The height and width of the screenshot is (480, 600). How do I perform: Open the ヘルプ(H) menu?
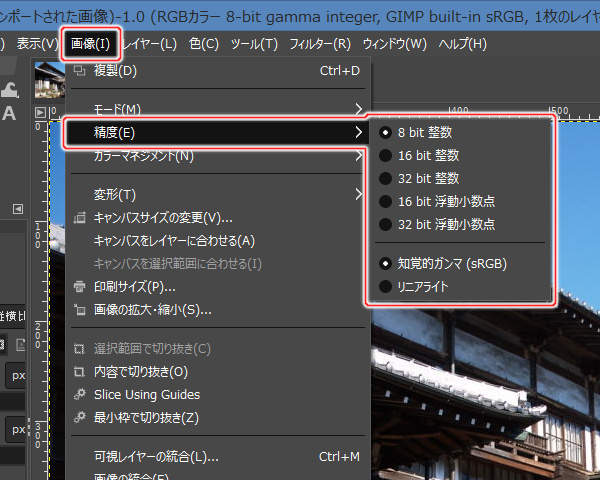point(463,44)
